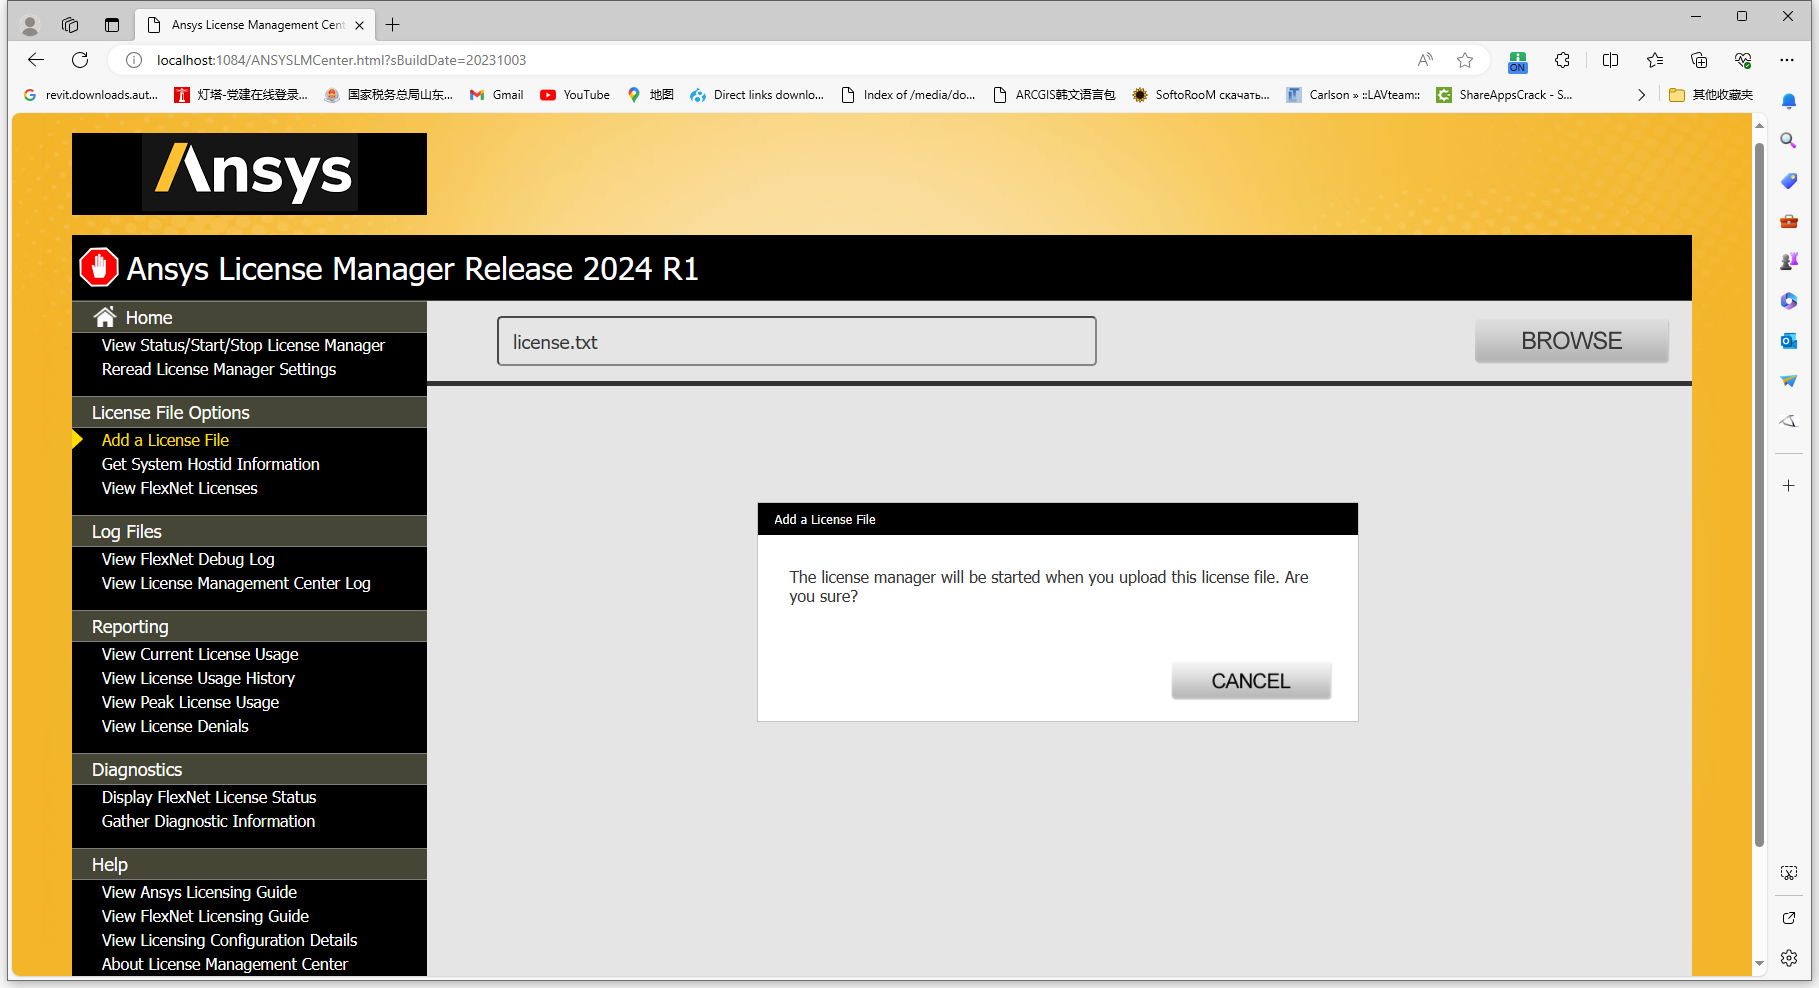Open Browser essentials heart icon

1743,60
